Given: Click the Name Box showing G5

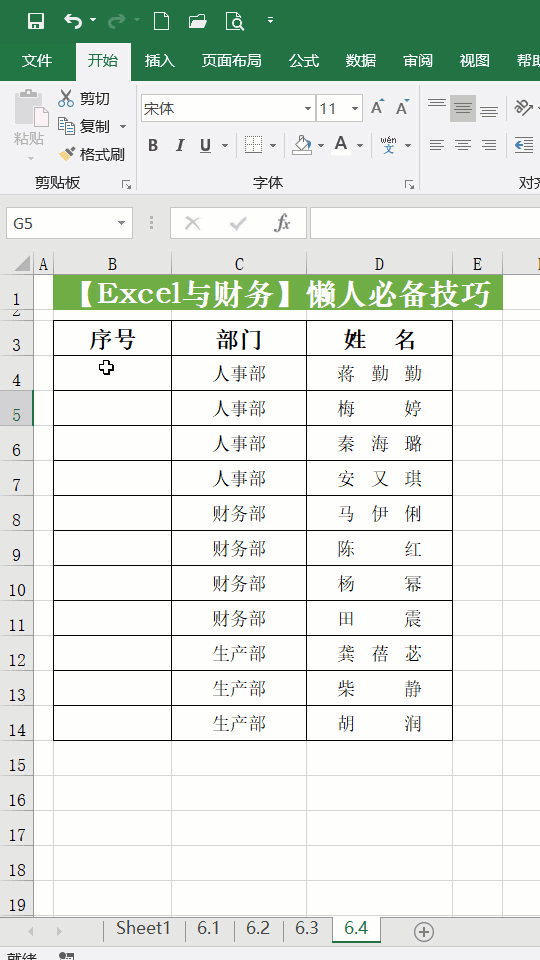Looking at the screenshot, I should pyautogui.click(x=60, y=223).
